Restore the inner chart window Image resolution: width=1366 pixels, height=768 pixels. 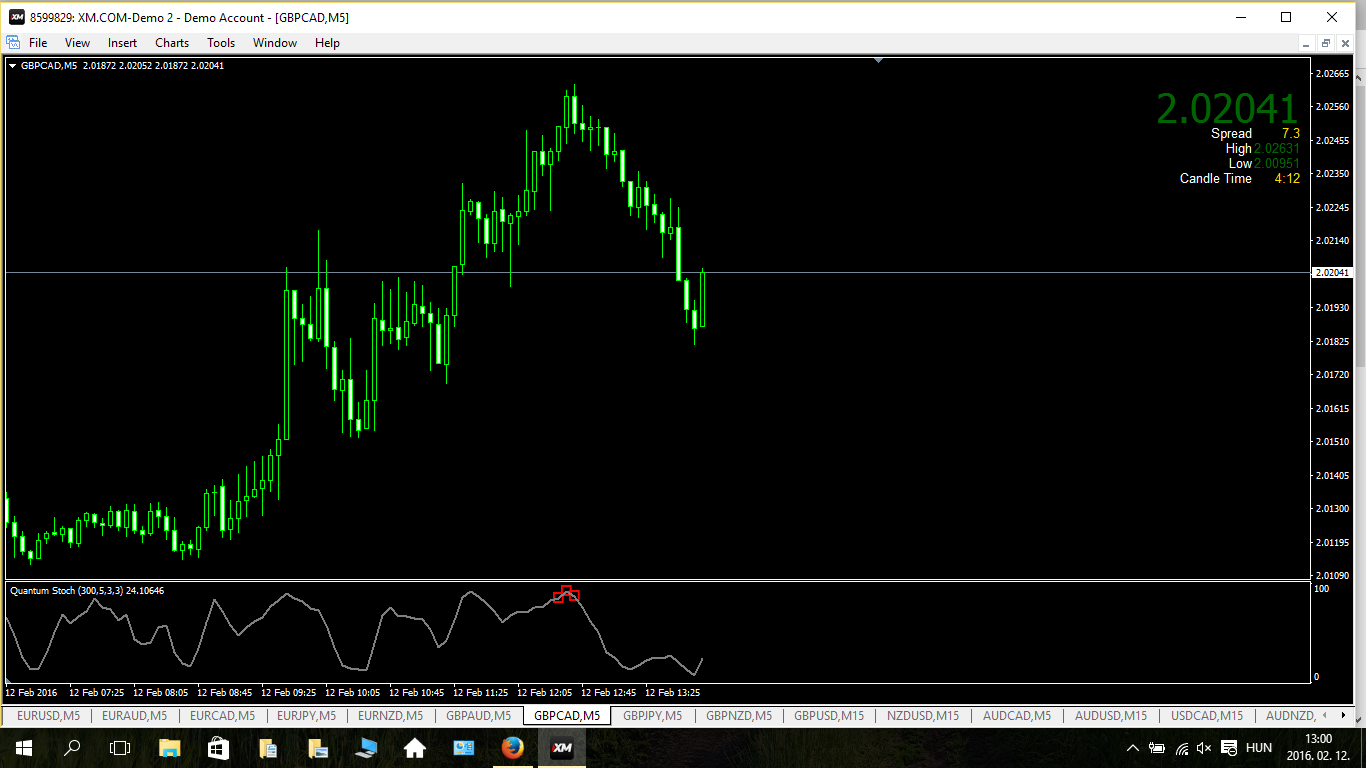tap(1325, 43)
